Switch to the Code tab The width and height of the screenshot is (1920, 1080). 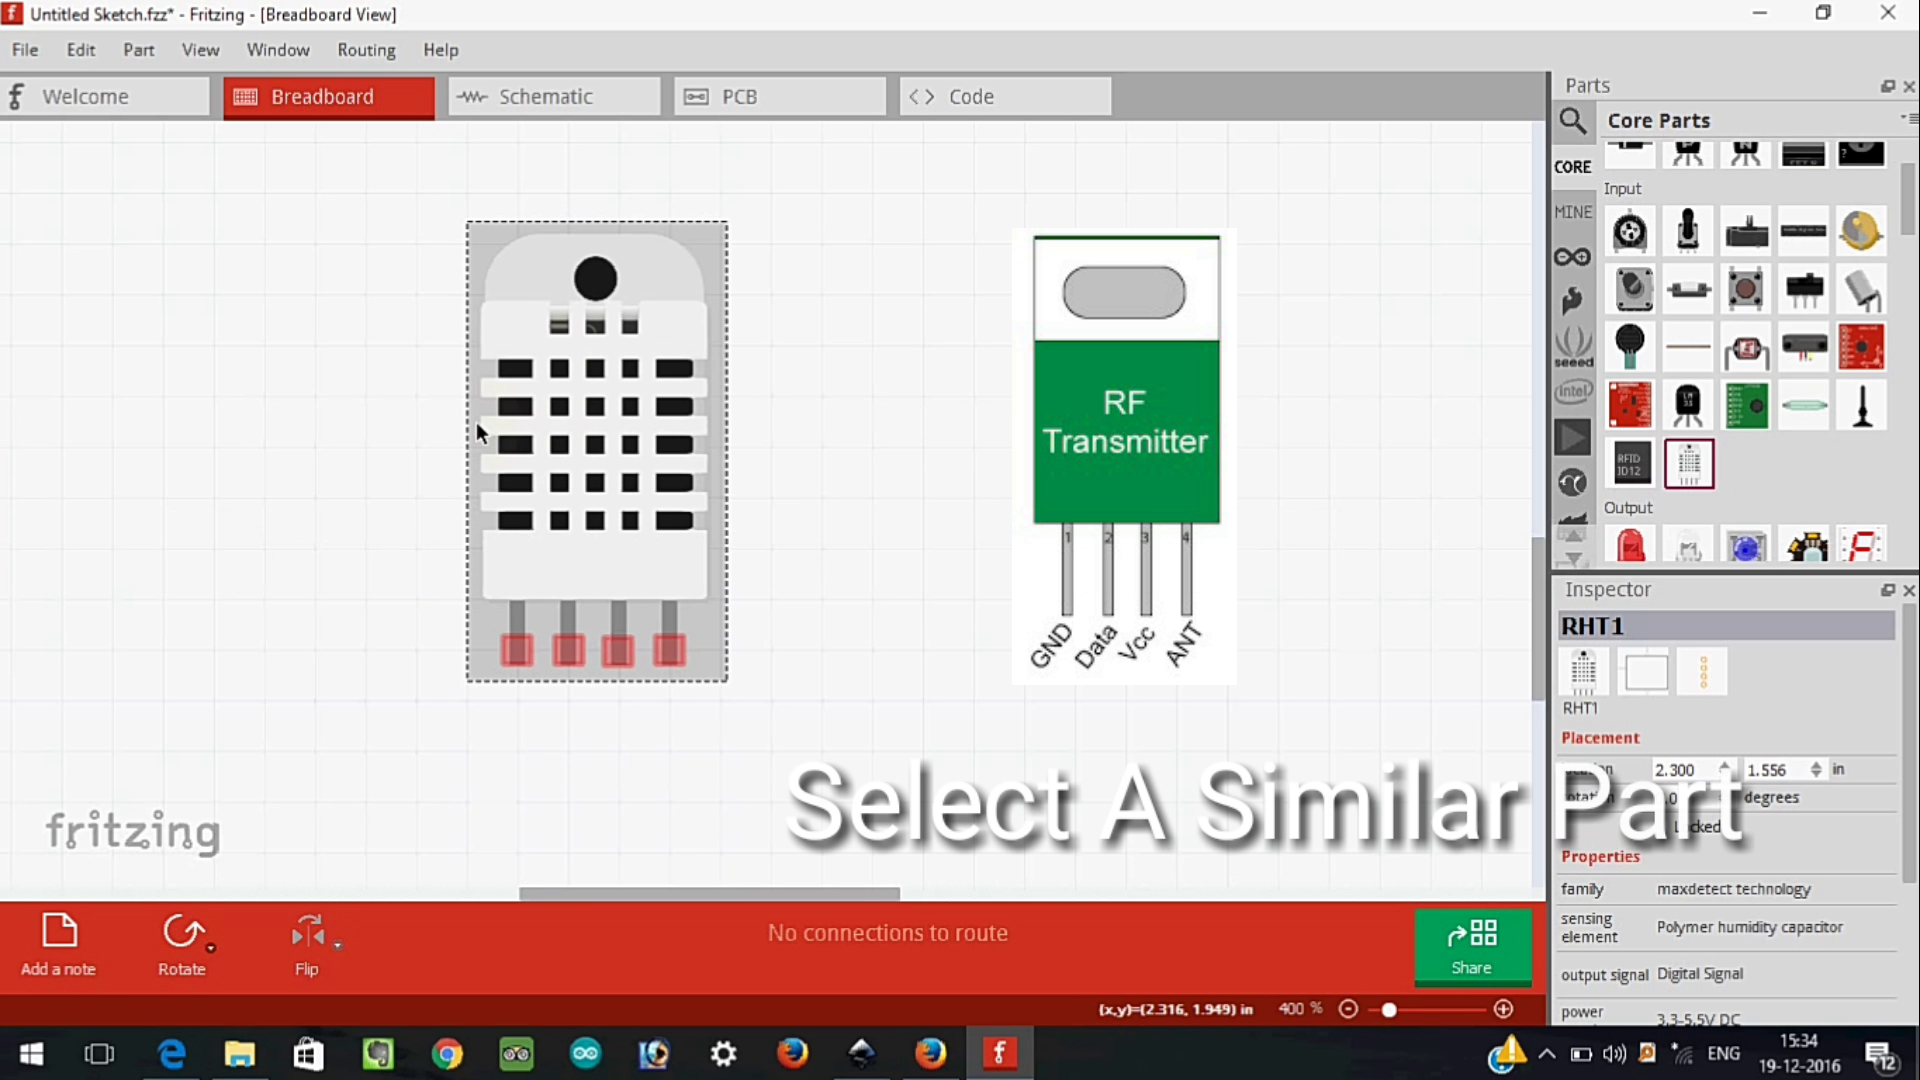1005,97
